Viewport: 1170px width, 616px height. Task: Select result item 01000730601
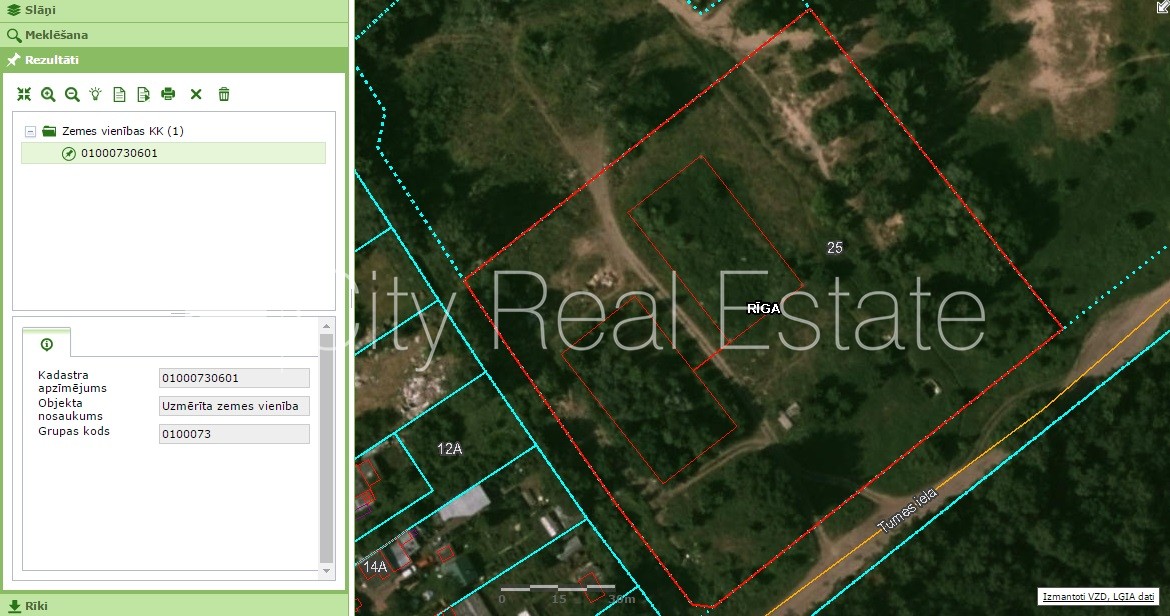119,153
